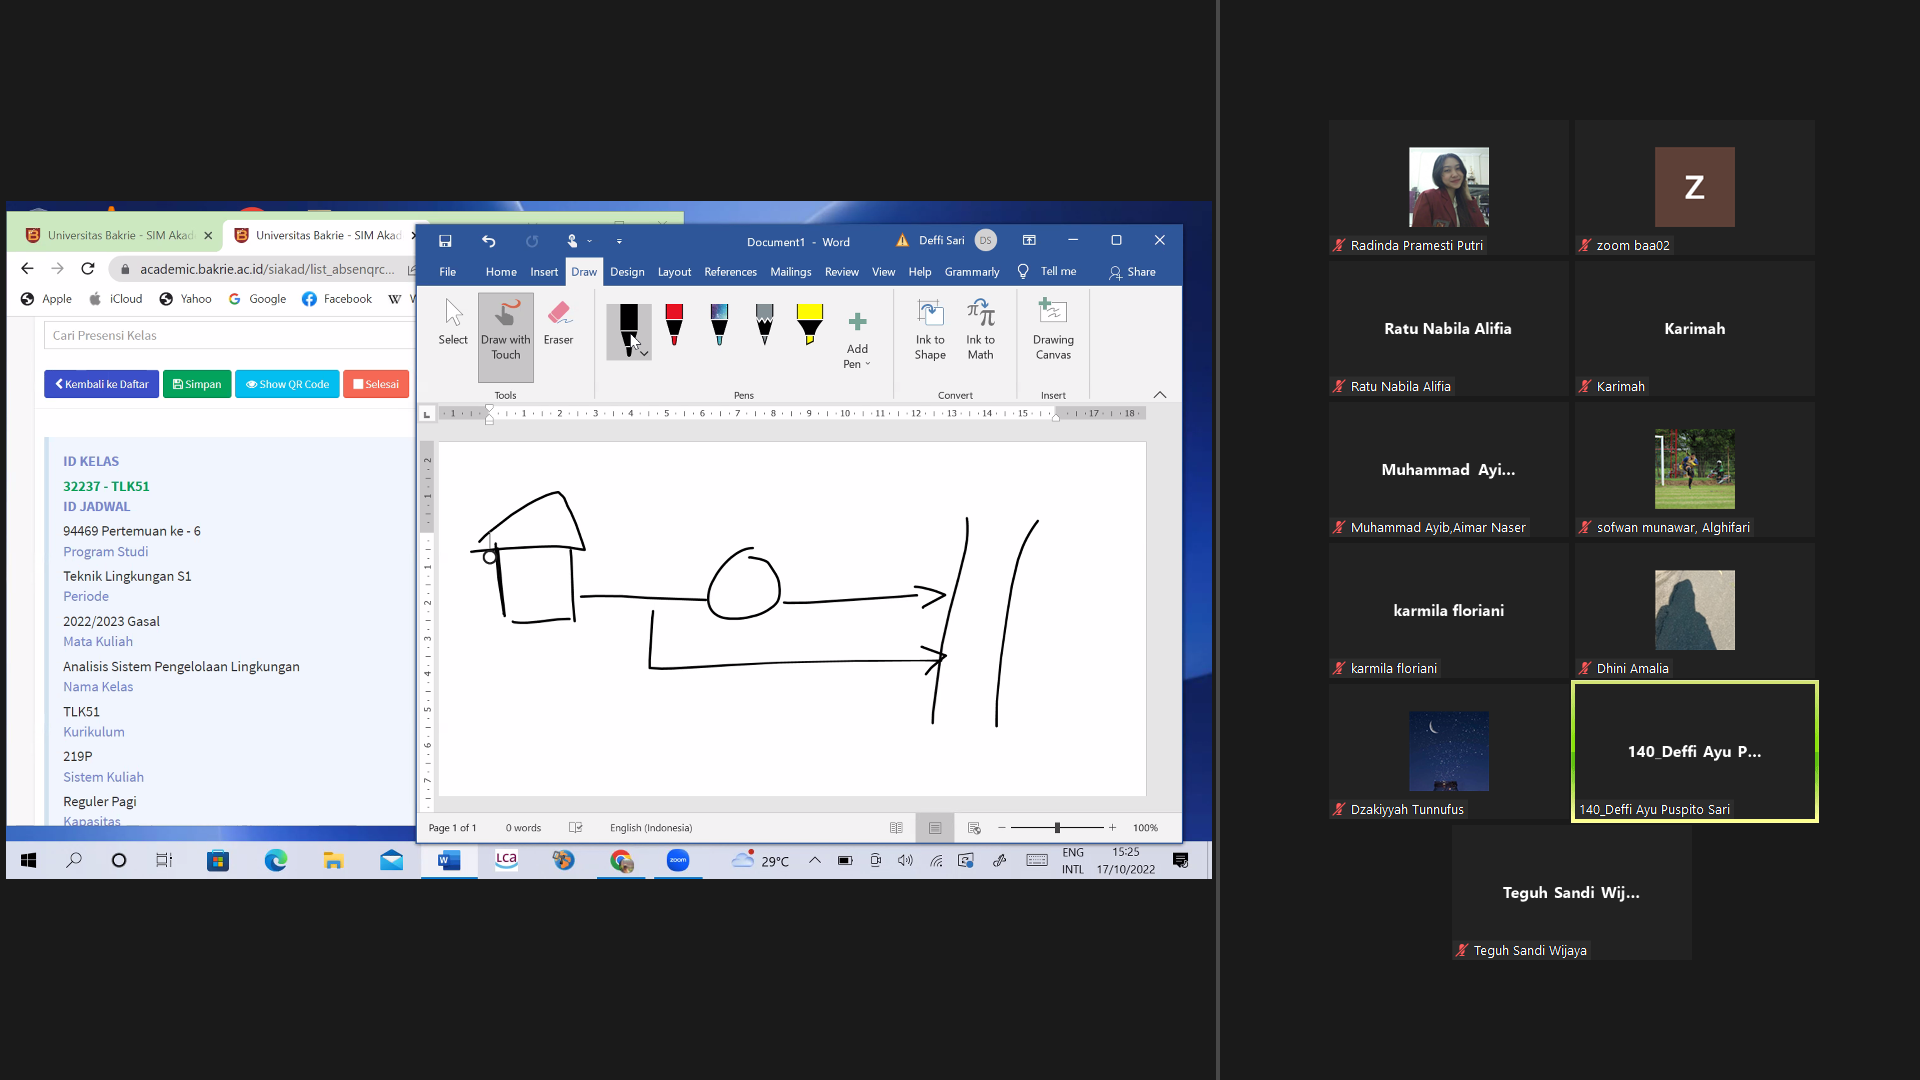The height and width of the screenshot is (1080, 1920).
Task: Click Dzakiyyah Tunnufus participant thumbnail
Action: [1448, 751]
